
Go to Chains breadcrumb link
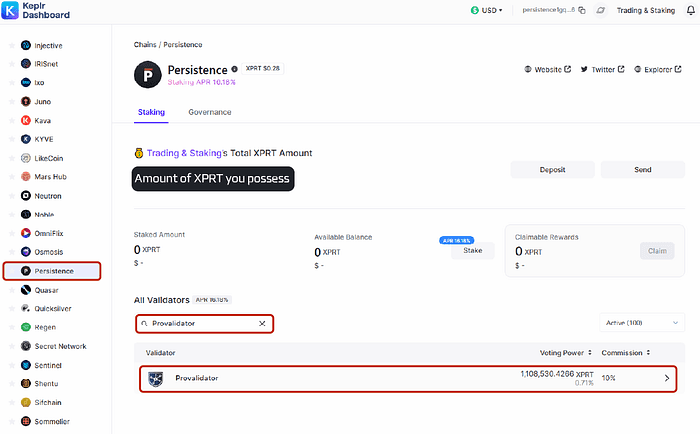(145, 45)
